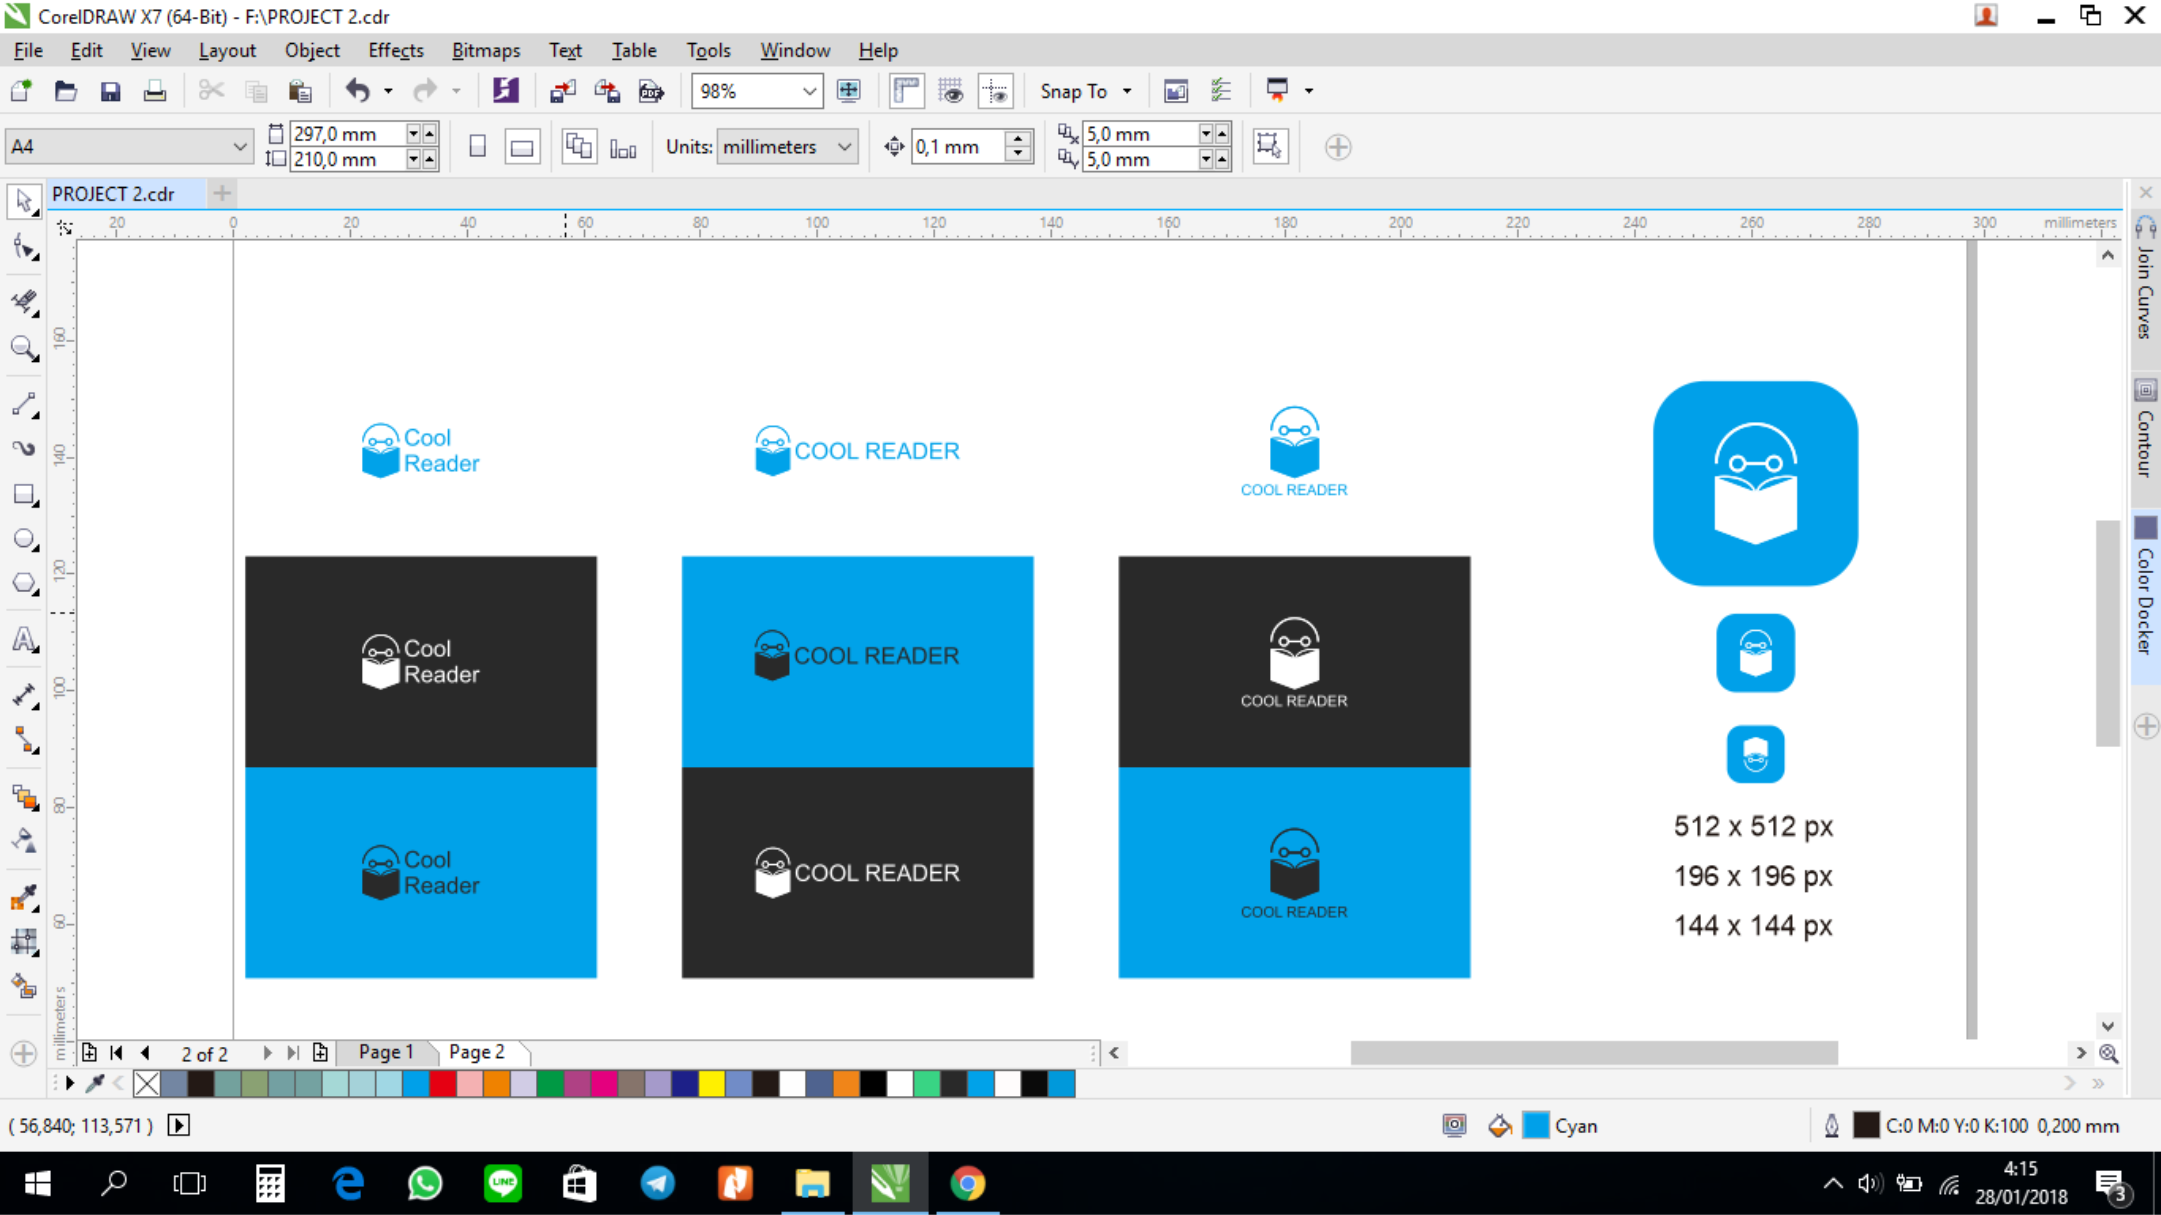
Task: Open the page height 210,0 mm dropdown arrow
Action: coord(413,159)
